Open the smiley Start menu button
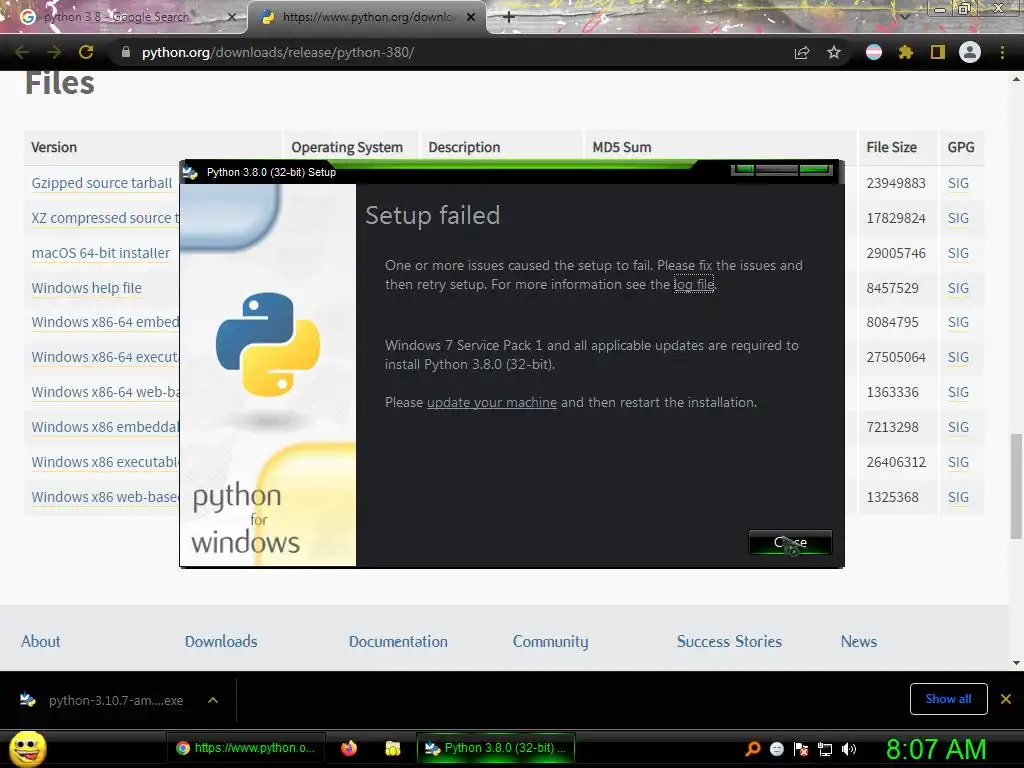 click(x=27, y=748)
